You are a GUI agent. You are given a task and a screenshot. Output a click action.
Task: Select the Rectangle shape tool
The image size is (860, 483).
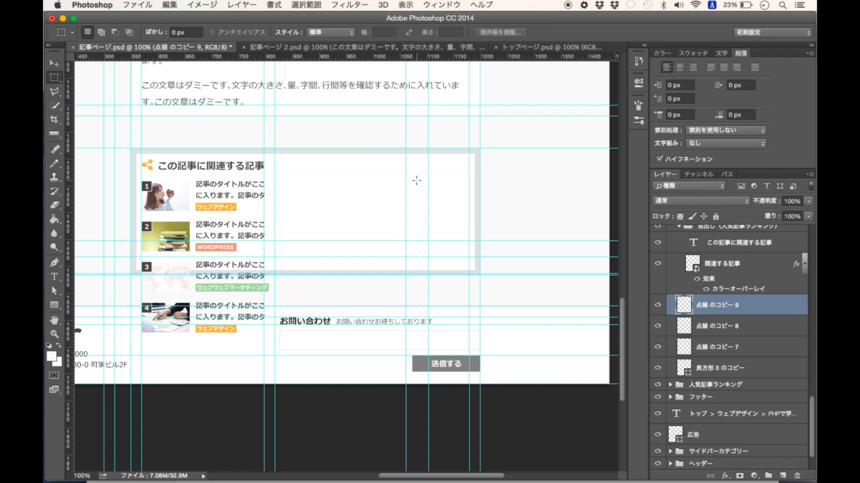(x=54, y=305)
